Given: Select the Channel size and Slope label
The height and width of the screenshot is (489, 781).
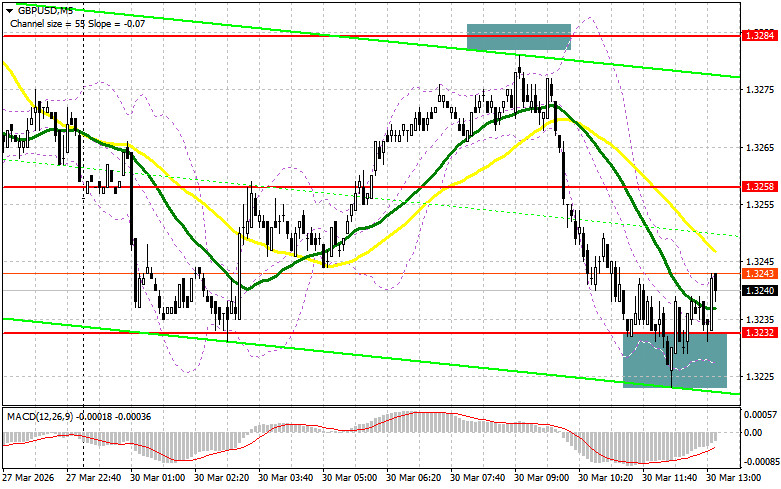Looking at the screenshot, I should coord(77,23).
